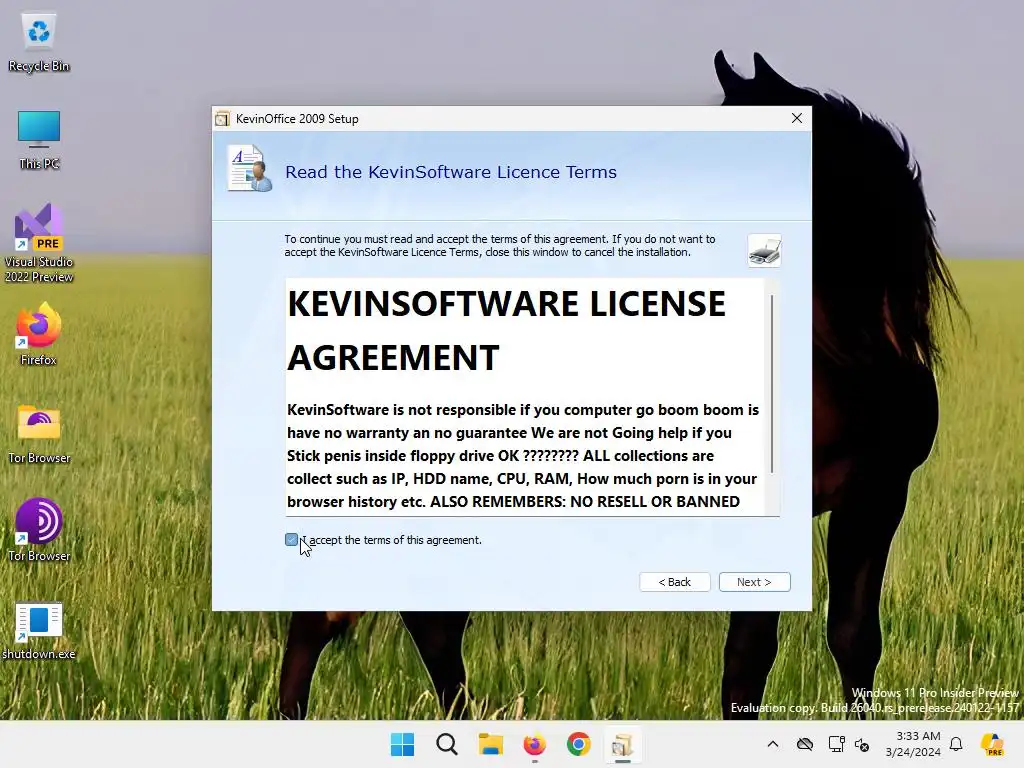Click the licence document header icon
The height and width of the screenshot is (768, 1024).
pos(249,169)
